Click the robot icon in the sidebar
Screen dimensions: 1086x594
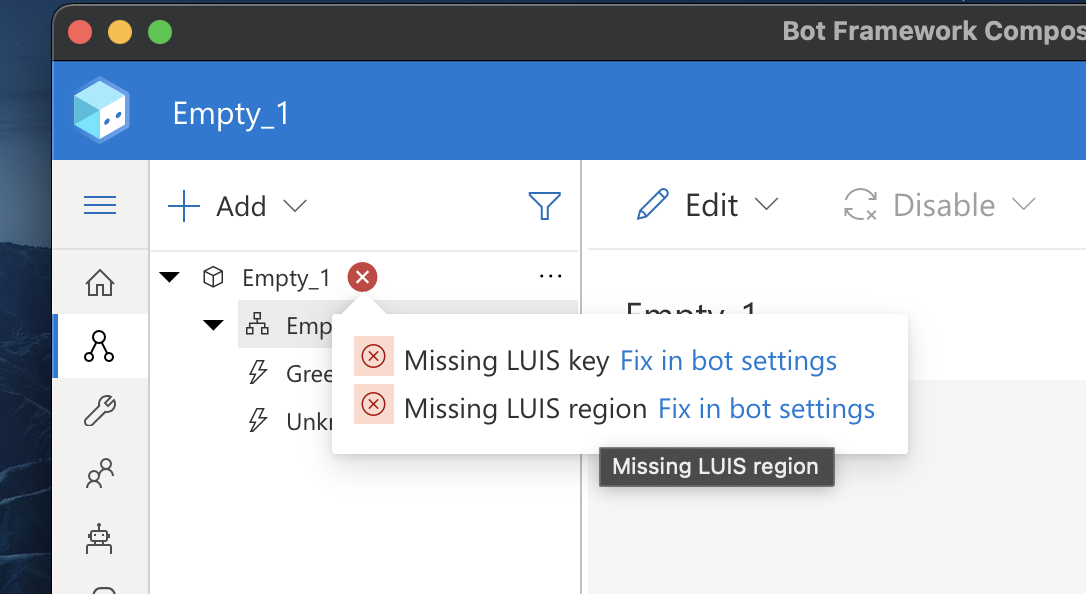99,538
